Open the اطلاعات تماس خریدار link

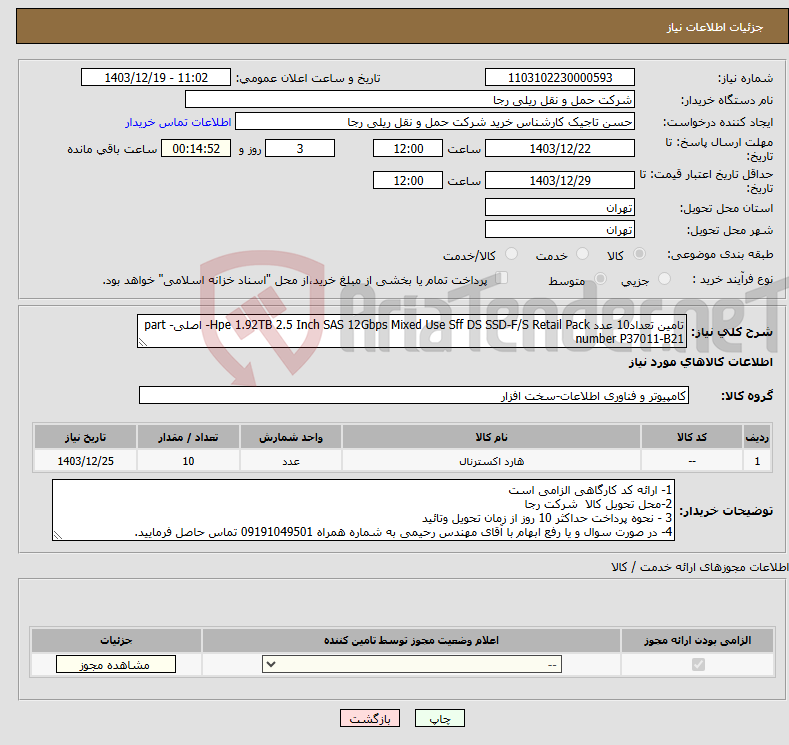[178, 122]
